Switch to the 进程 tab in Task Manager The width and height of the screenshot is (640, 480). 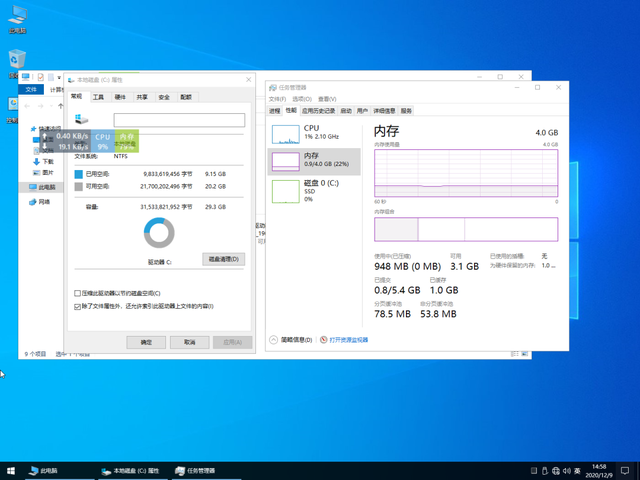(x=275, y=111)
